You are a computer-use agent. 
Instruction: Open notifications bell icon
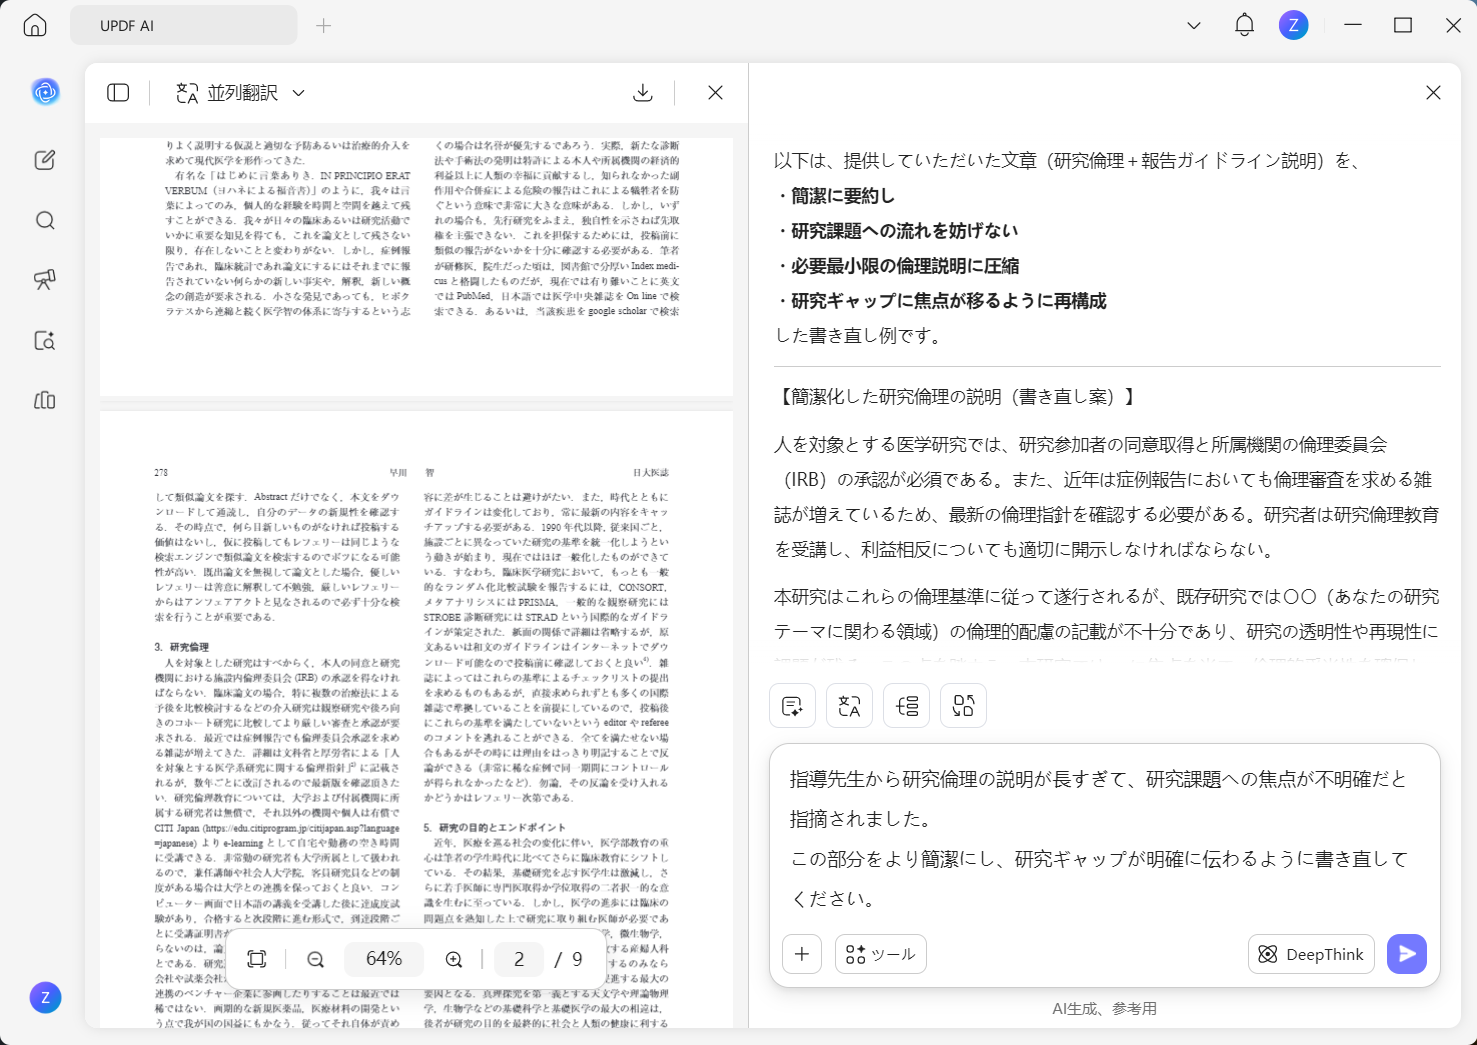tap(1244, 26)
